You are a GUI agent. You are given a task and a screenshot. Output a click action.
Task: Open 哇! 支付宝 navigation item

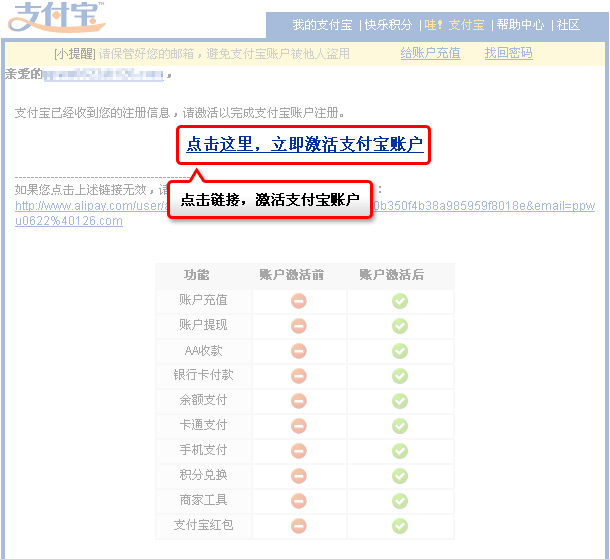tap(454, 25)
